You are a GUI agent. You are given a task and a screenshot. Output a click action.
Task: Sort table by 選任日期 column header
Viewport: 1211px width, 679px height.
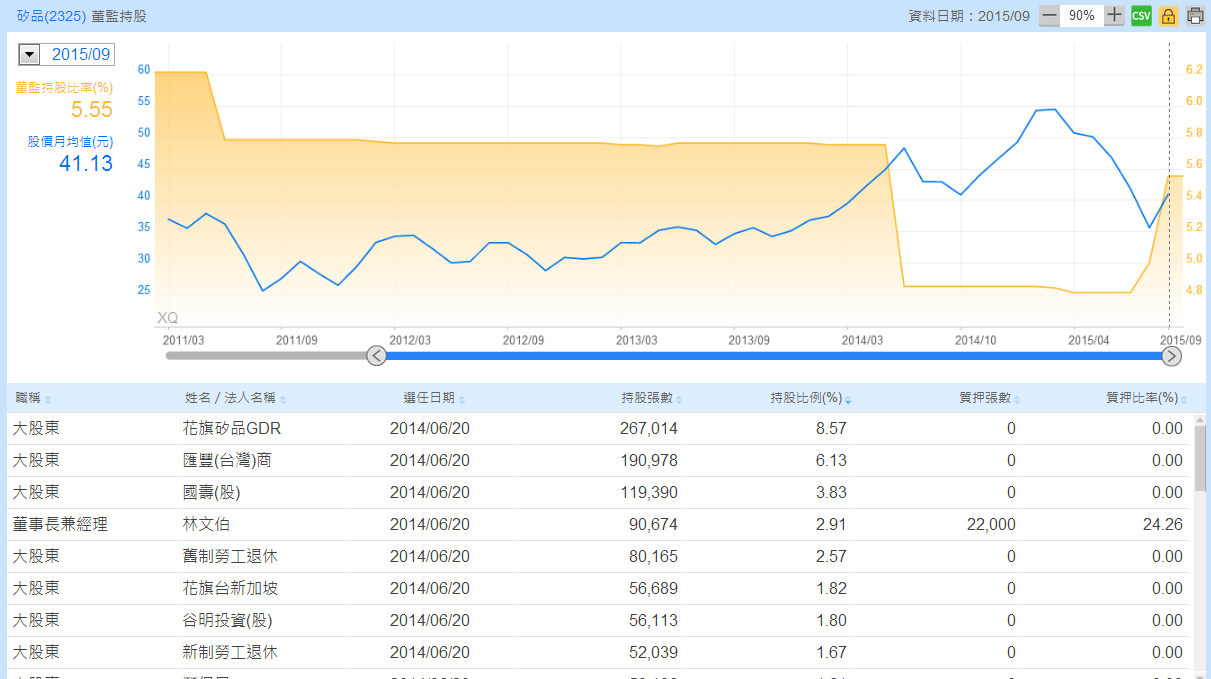434,398
